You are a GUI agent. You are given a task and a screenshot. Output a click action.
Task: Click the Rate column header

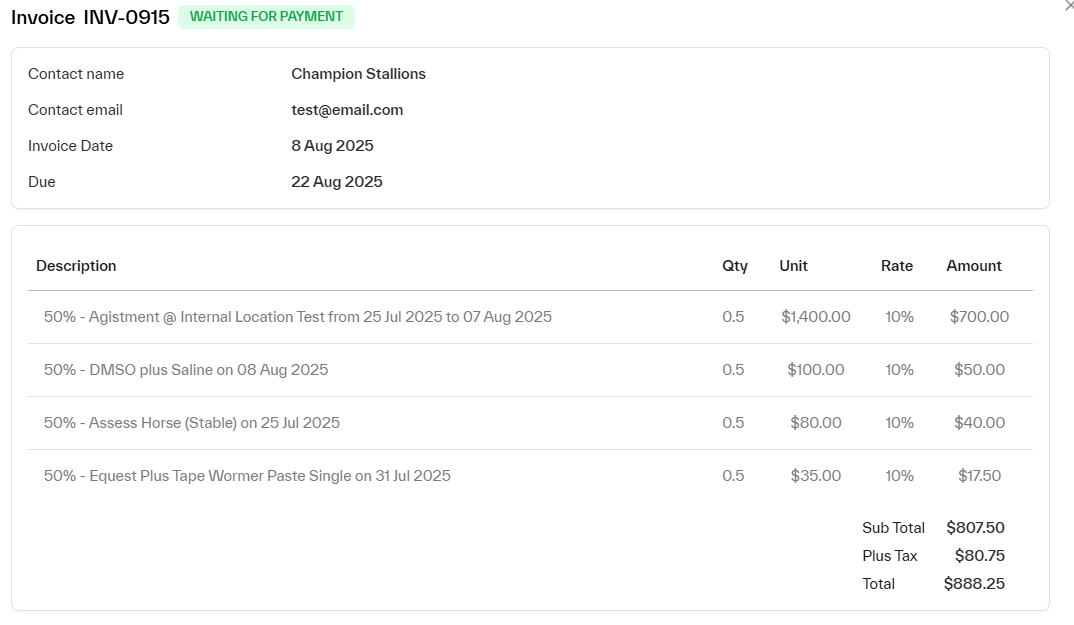[896, 266]
